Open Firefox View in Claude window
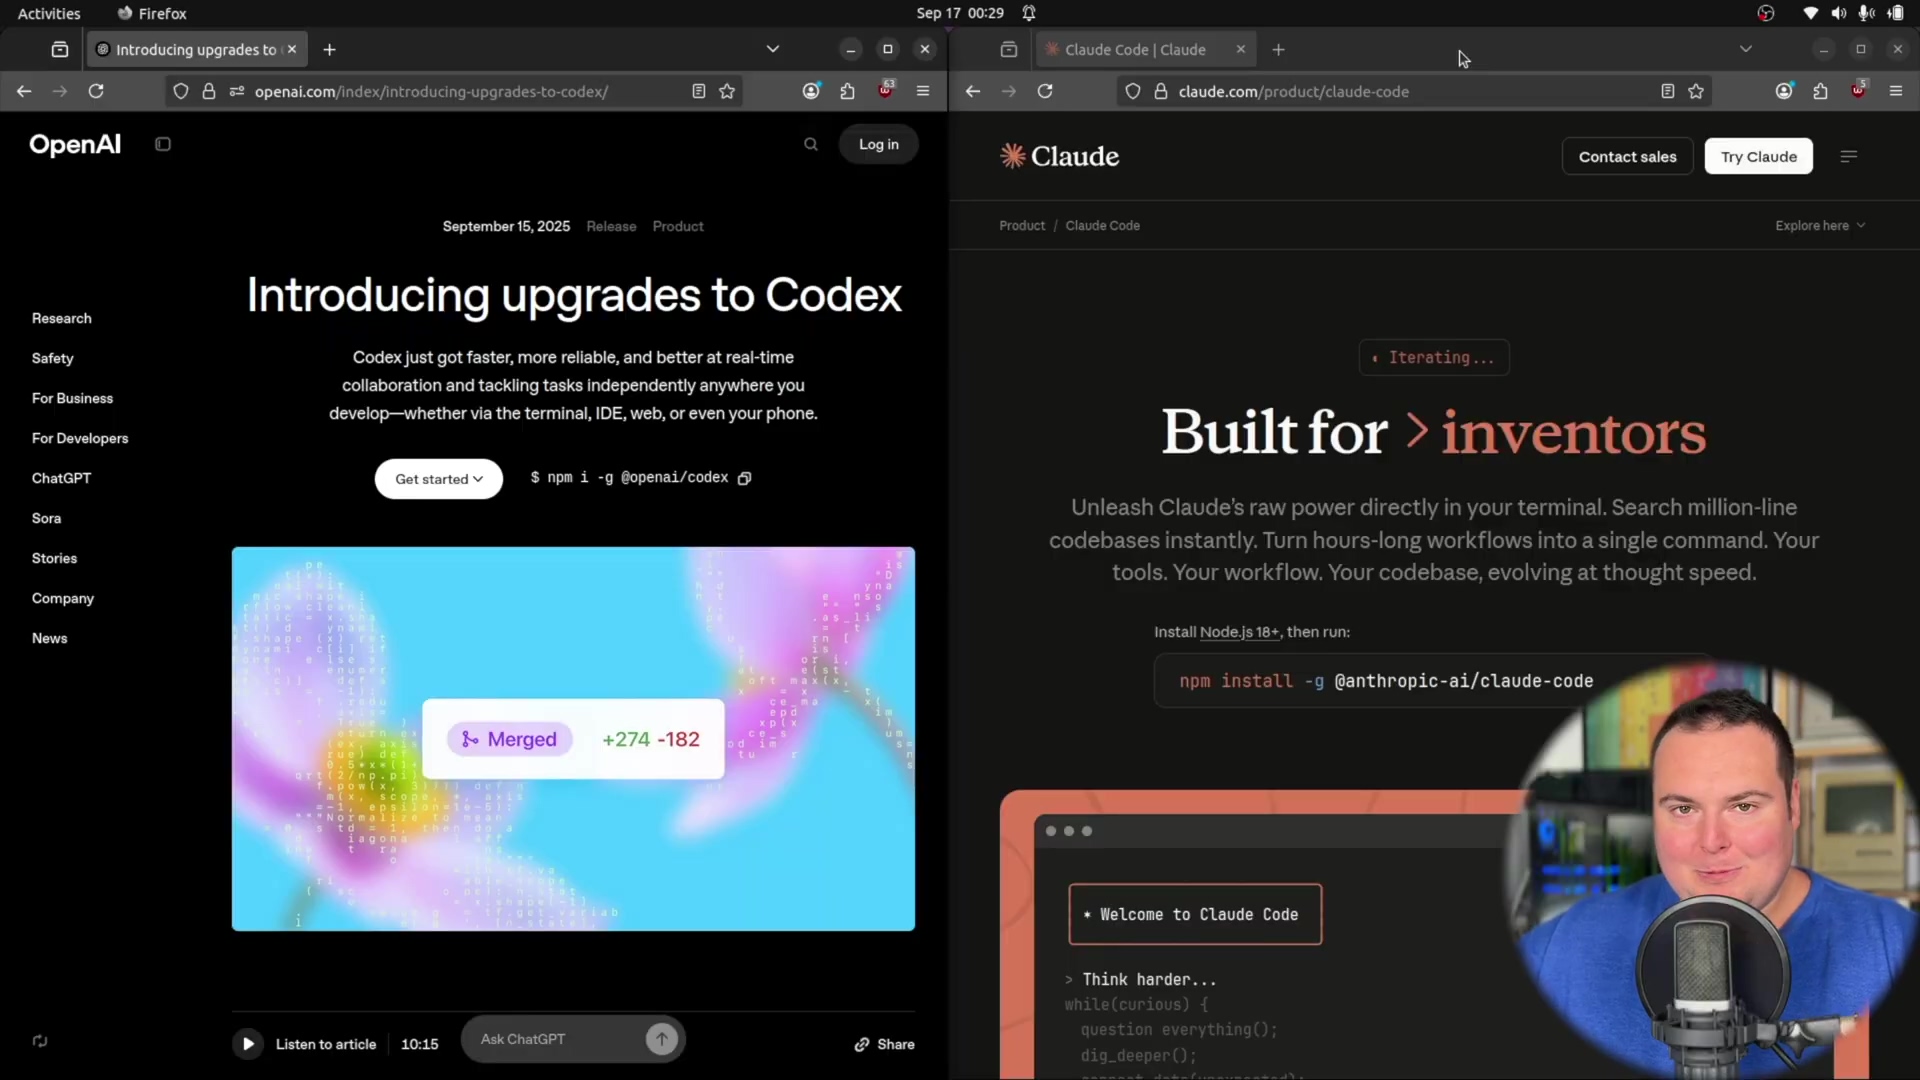Screen dimensions: 1920x1080 (x=1009, y=49)
